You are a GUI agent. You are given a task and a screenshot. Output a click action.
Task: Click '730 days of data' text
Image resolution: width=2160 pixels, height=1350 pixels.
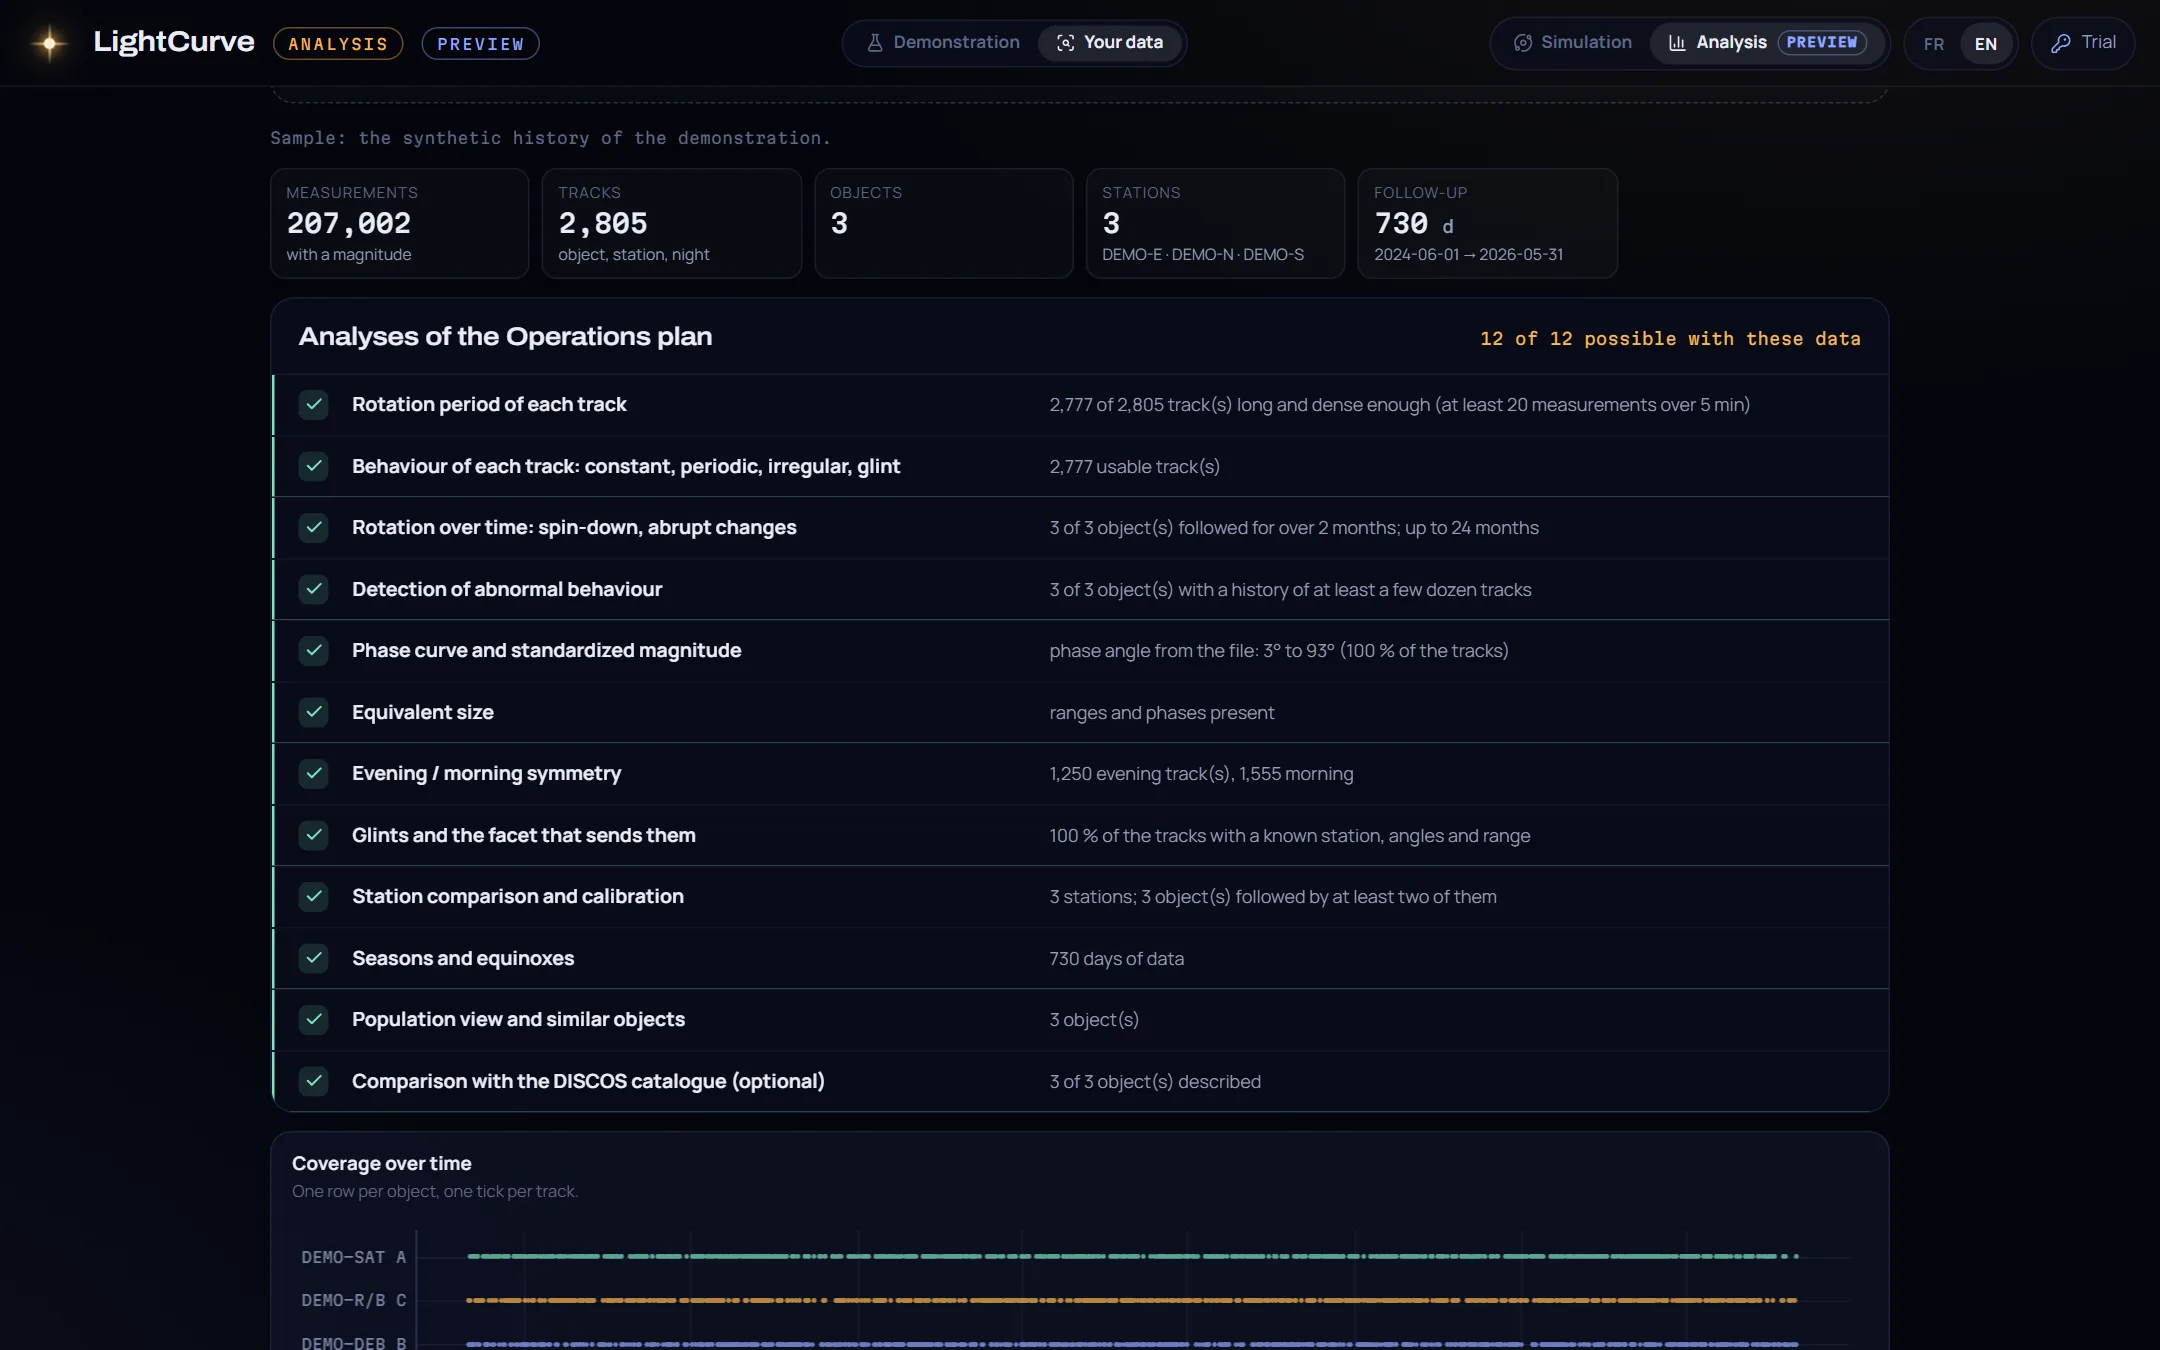point(1116,959)
